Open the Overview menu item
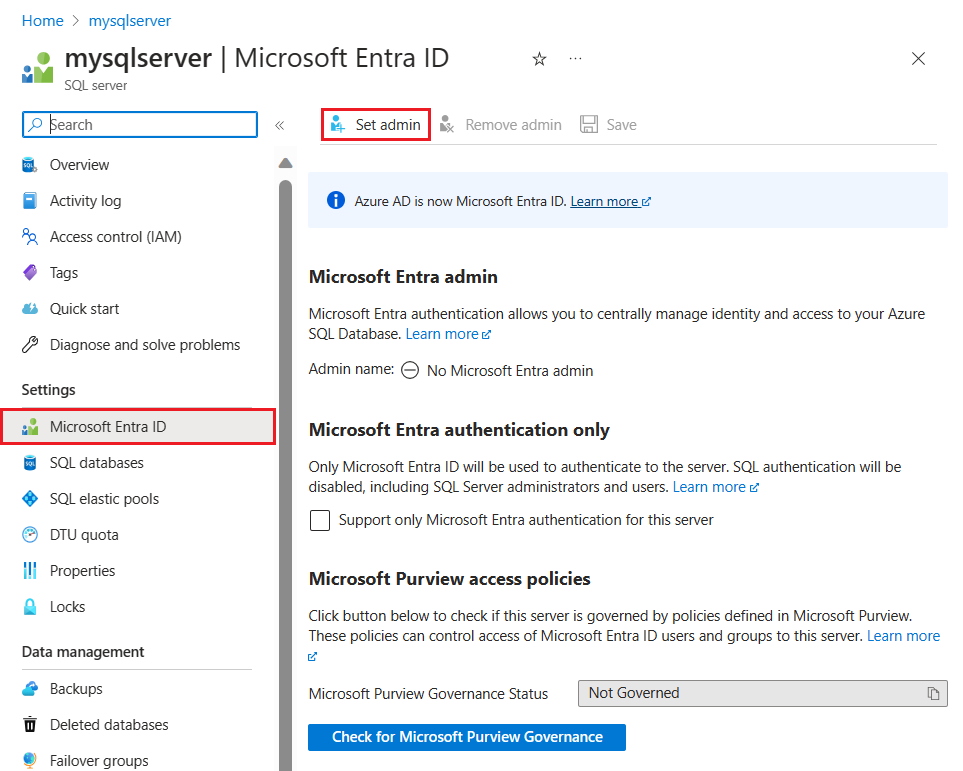Image resolution: width=963 pixels, height=771 pixels. tap(79, 165)
